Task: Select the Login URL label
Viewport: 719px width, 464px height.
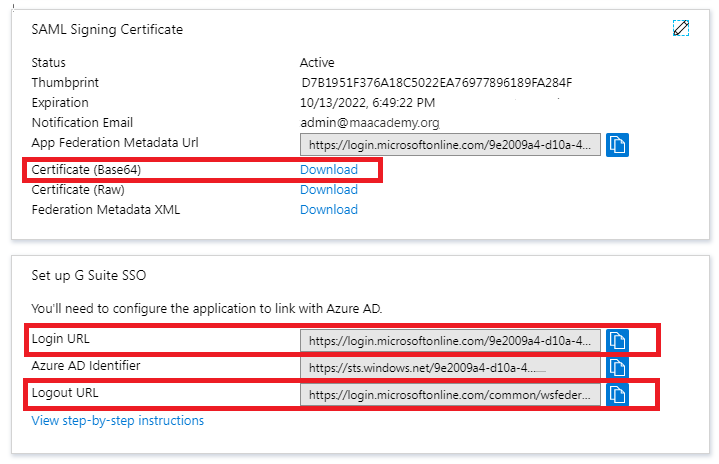Action: pos(61,338)
